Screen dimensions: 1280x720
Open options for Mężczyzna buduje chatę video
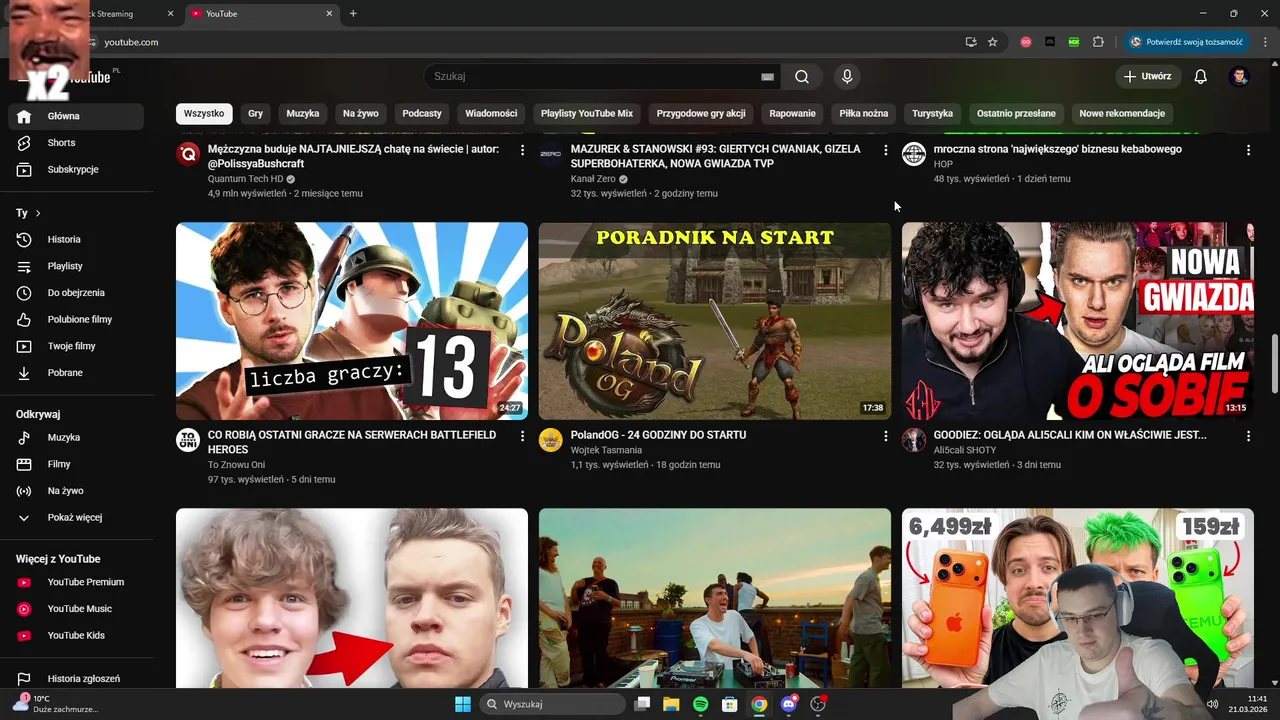click(x=522, y=150)
